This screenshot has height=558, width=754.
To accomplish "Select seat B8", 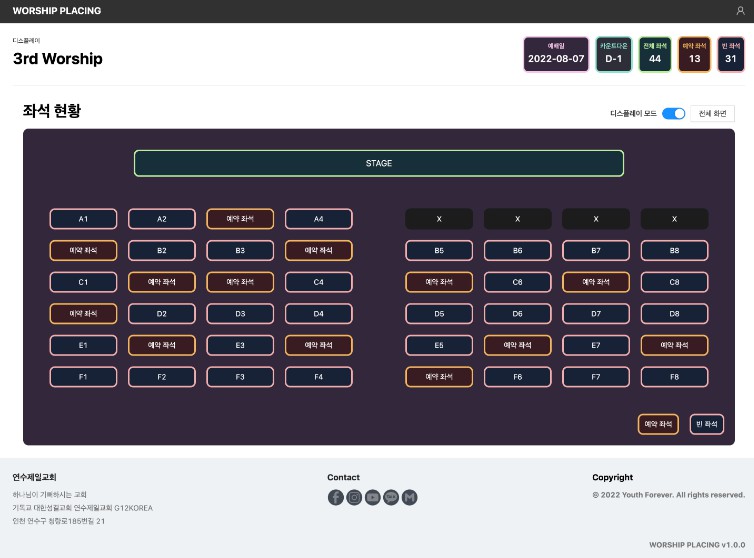I will click(674, 251).
